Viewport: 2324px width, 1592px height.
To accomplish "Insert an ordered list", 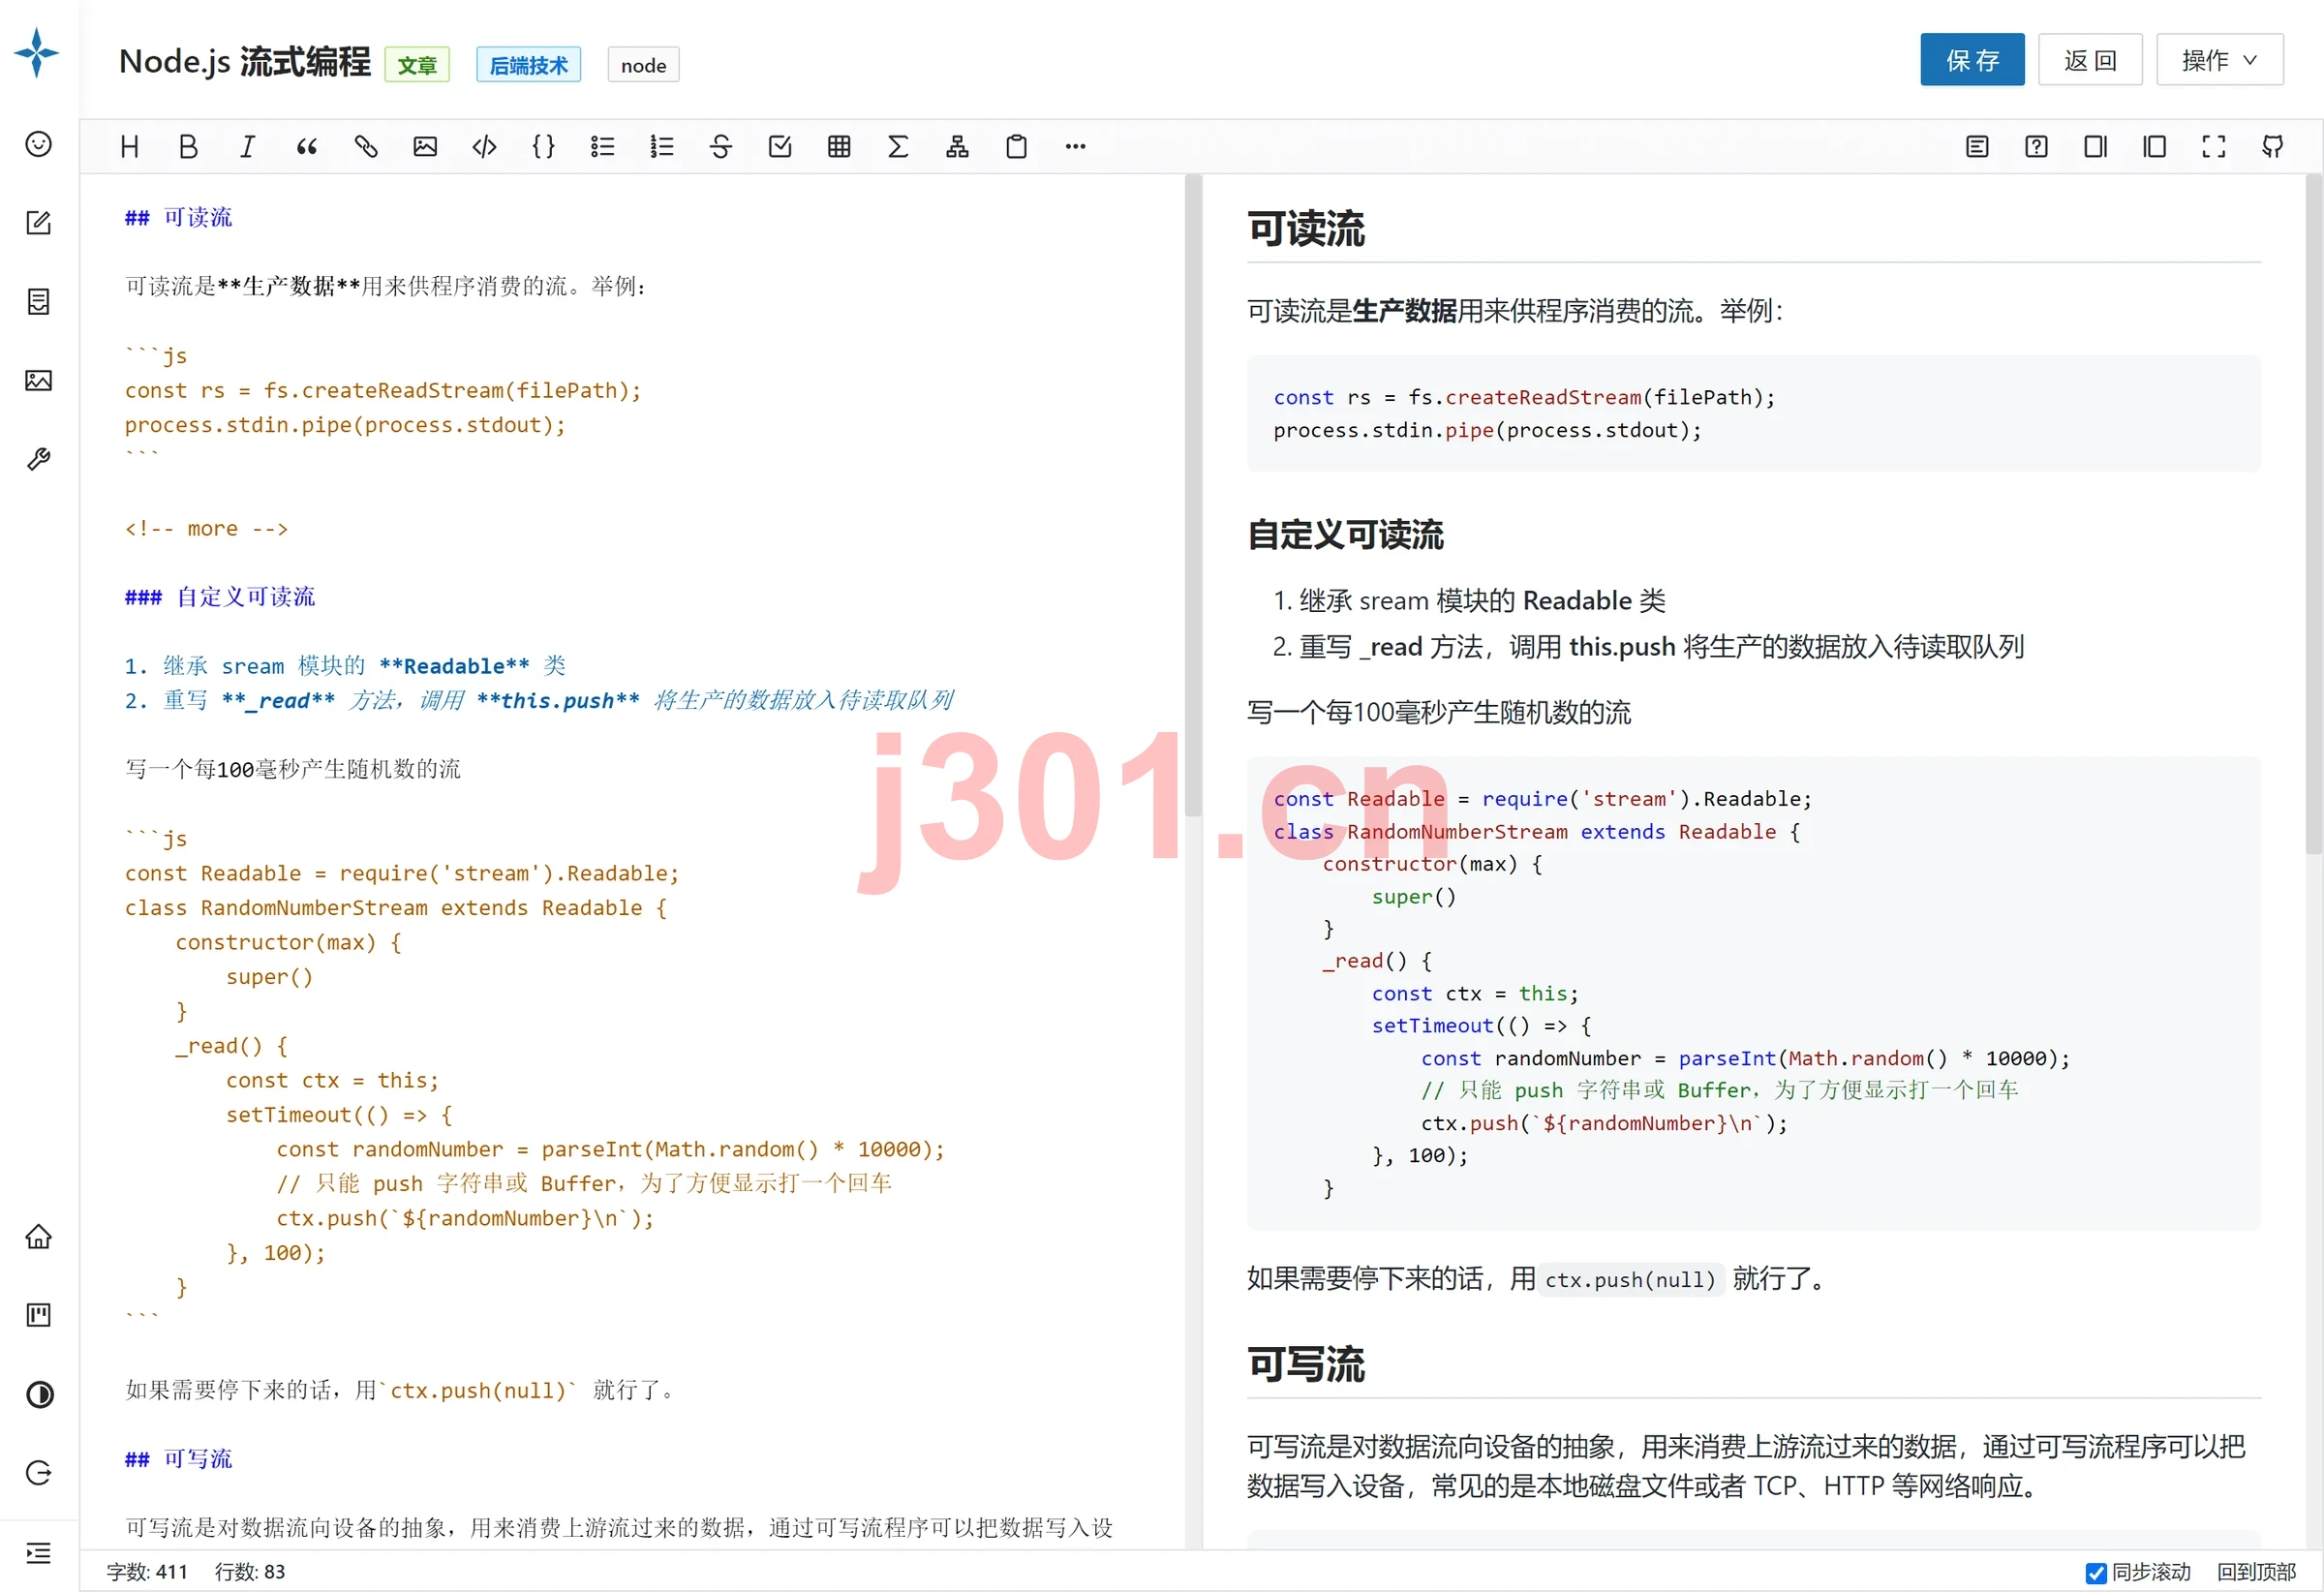I will pyautogui.click(x=662, y=147).
